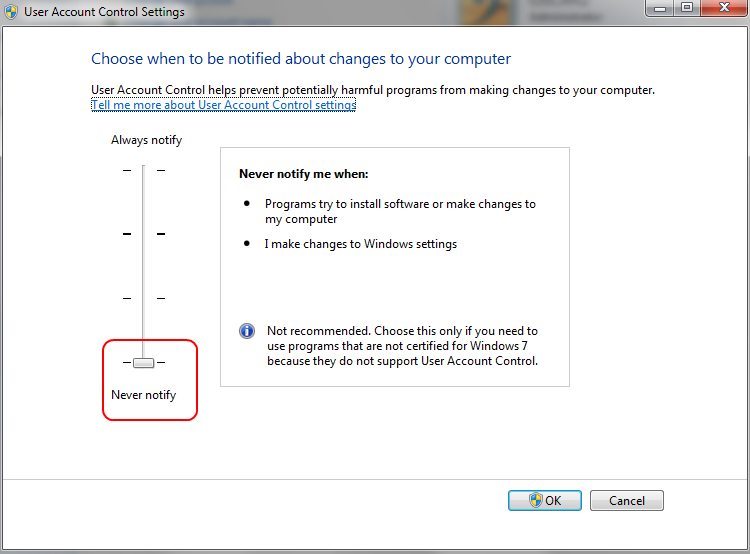The width and height of the screenshot is (750, 554).
Task: Click the blue info icon beside Not recommended
Action: 246,331
